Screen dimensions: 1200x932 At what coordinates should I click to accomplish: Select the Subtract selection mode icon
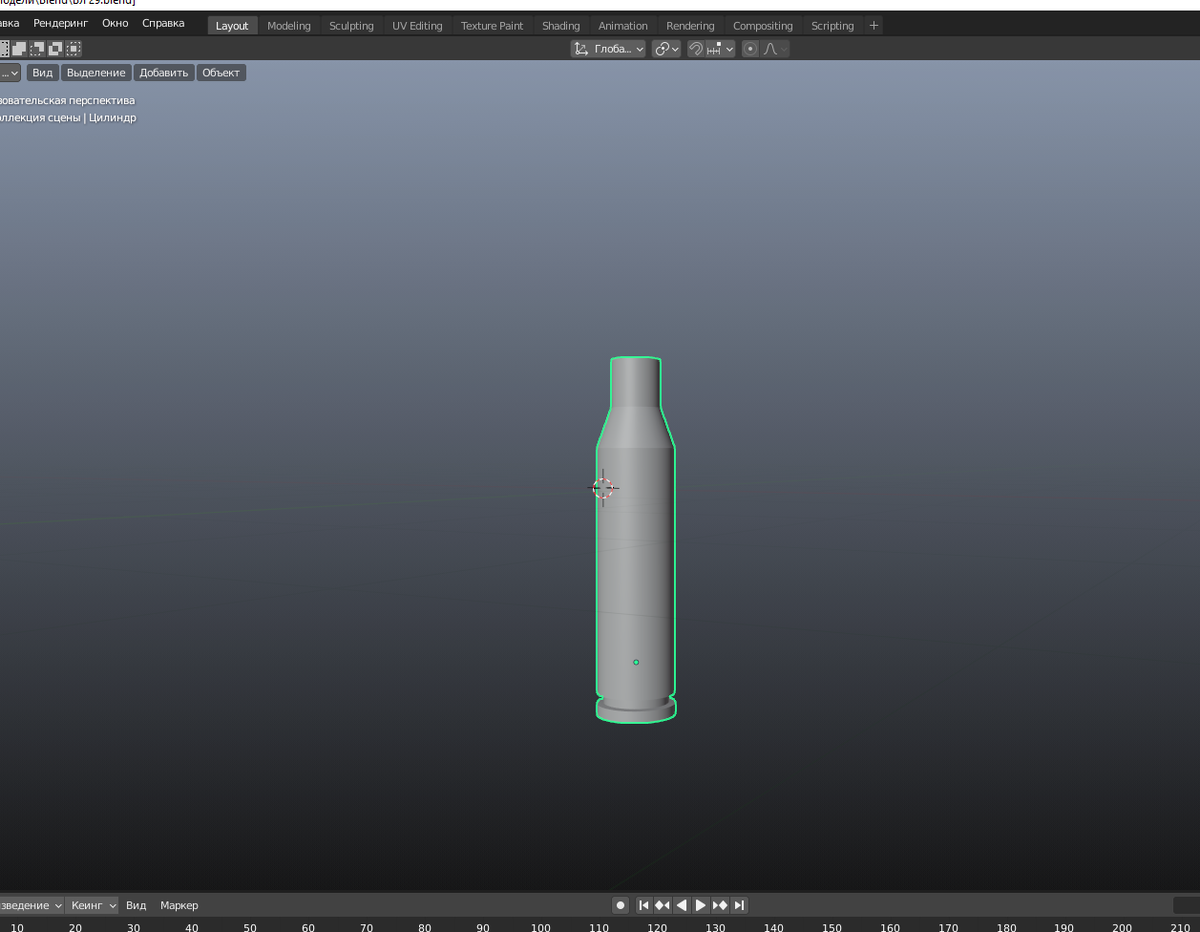[x=37, y=48]
